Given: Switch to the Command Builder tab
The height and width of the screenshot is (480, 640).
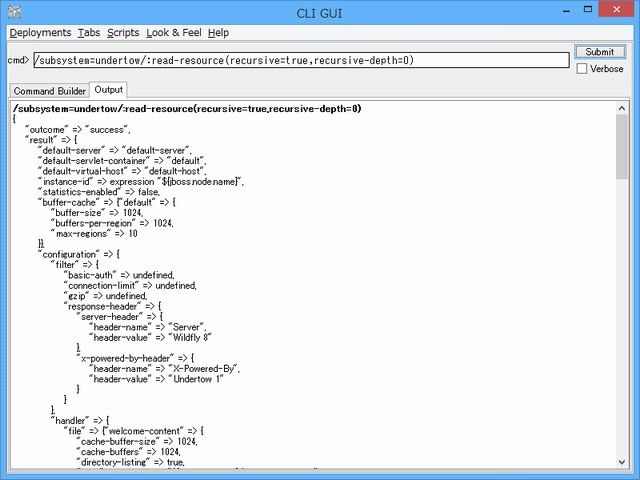Looking at the screenshot, I should pyautogui.click(x=49, y=91).
